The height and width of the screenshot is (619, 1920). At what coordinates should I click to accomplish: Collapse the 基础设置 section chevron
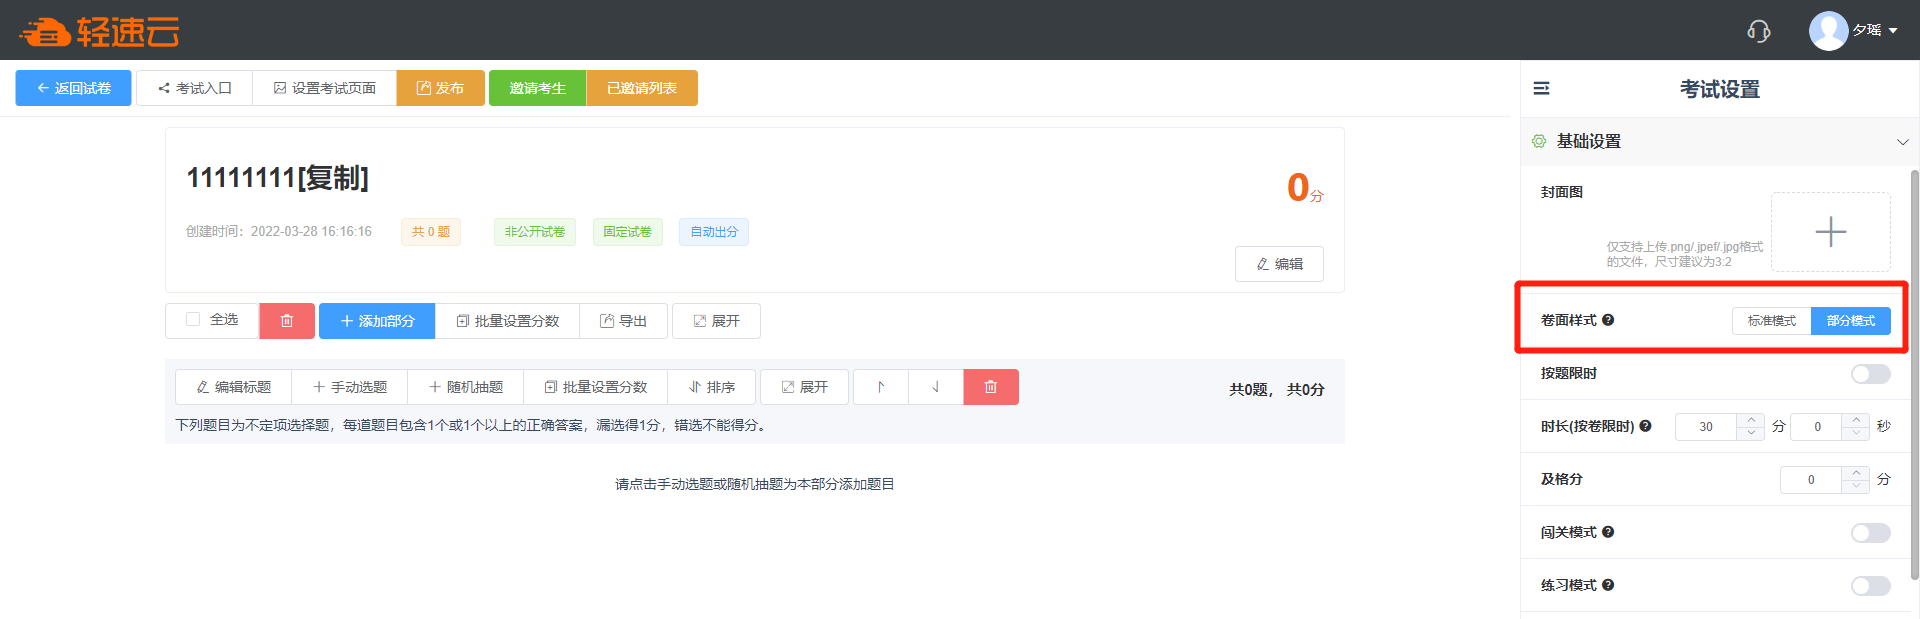coord(1902,142)
